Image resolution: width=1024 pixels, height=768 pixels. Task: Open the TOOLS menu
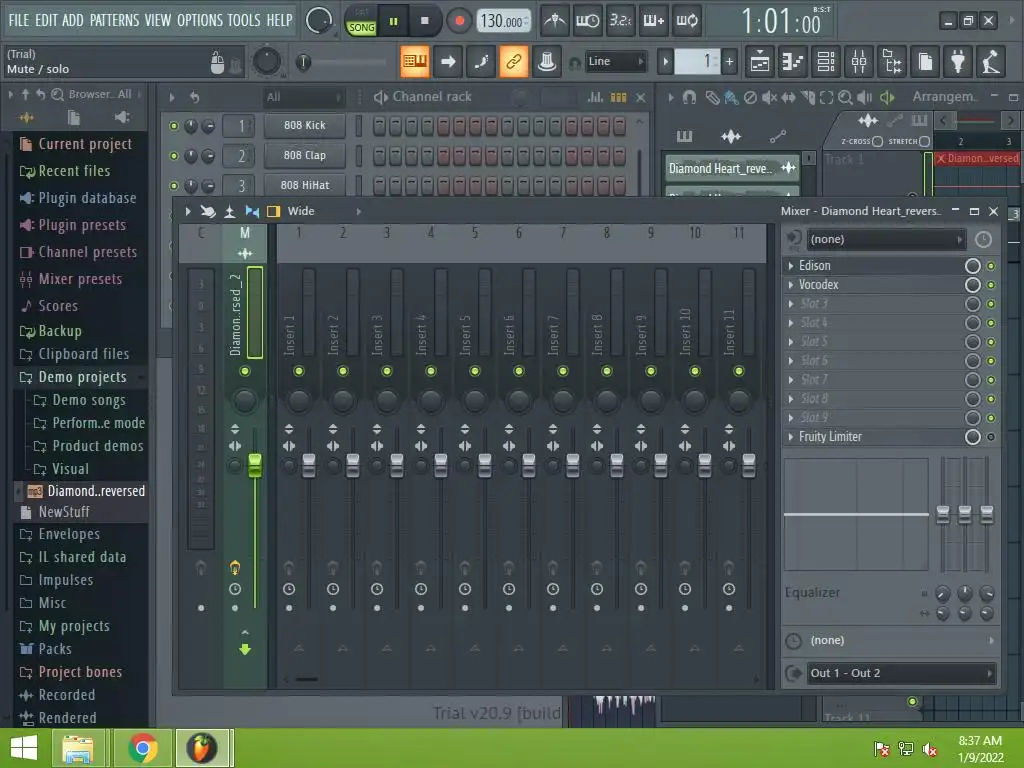pyautogui.click(x=244, y=20)
